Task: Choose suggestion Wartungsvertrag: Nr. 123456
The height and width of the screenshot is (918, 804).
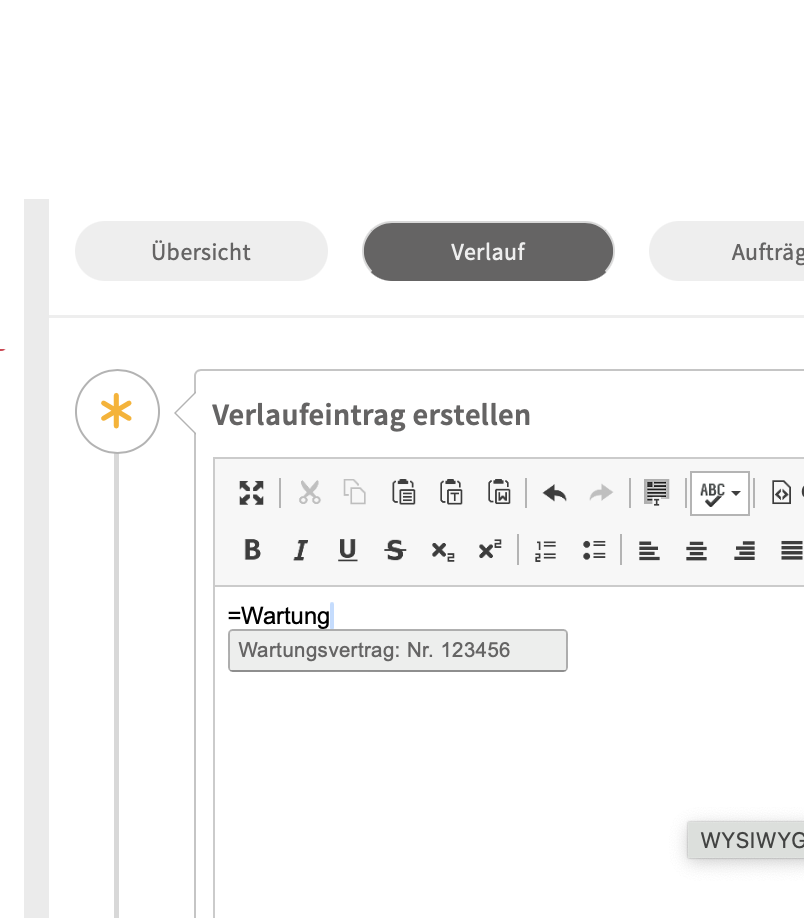Action: point(397,650)
